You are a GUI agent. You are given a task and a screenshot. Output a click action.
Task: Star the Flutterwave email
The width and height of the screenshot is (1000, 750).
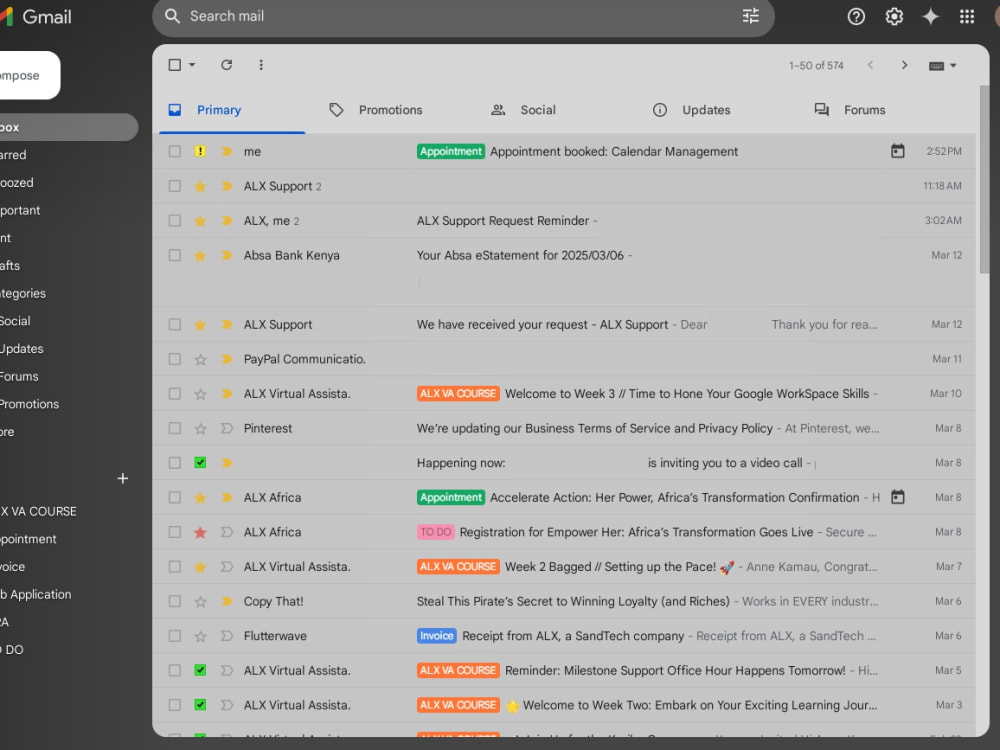pos(200,636)
